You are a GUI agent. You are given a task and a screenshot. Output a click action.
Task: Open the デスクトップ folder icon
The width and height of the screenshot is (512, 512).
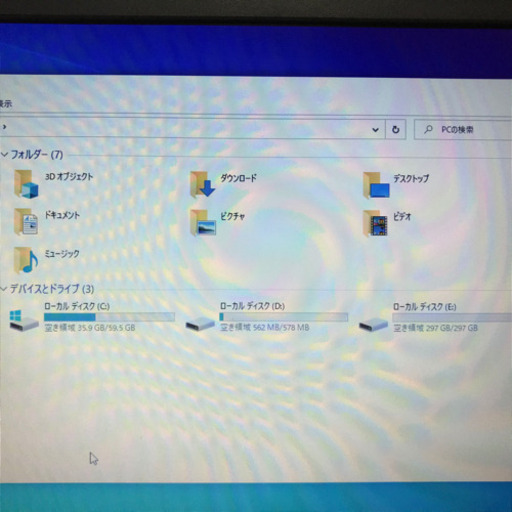[376, 185]
